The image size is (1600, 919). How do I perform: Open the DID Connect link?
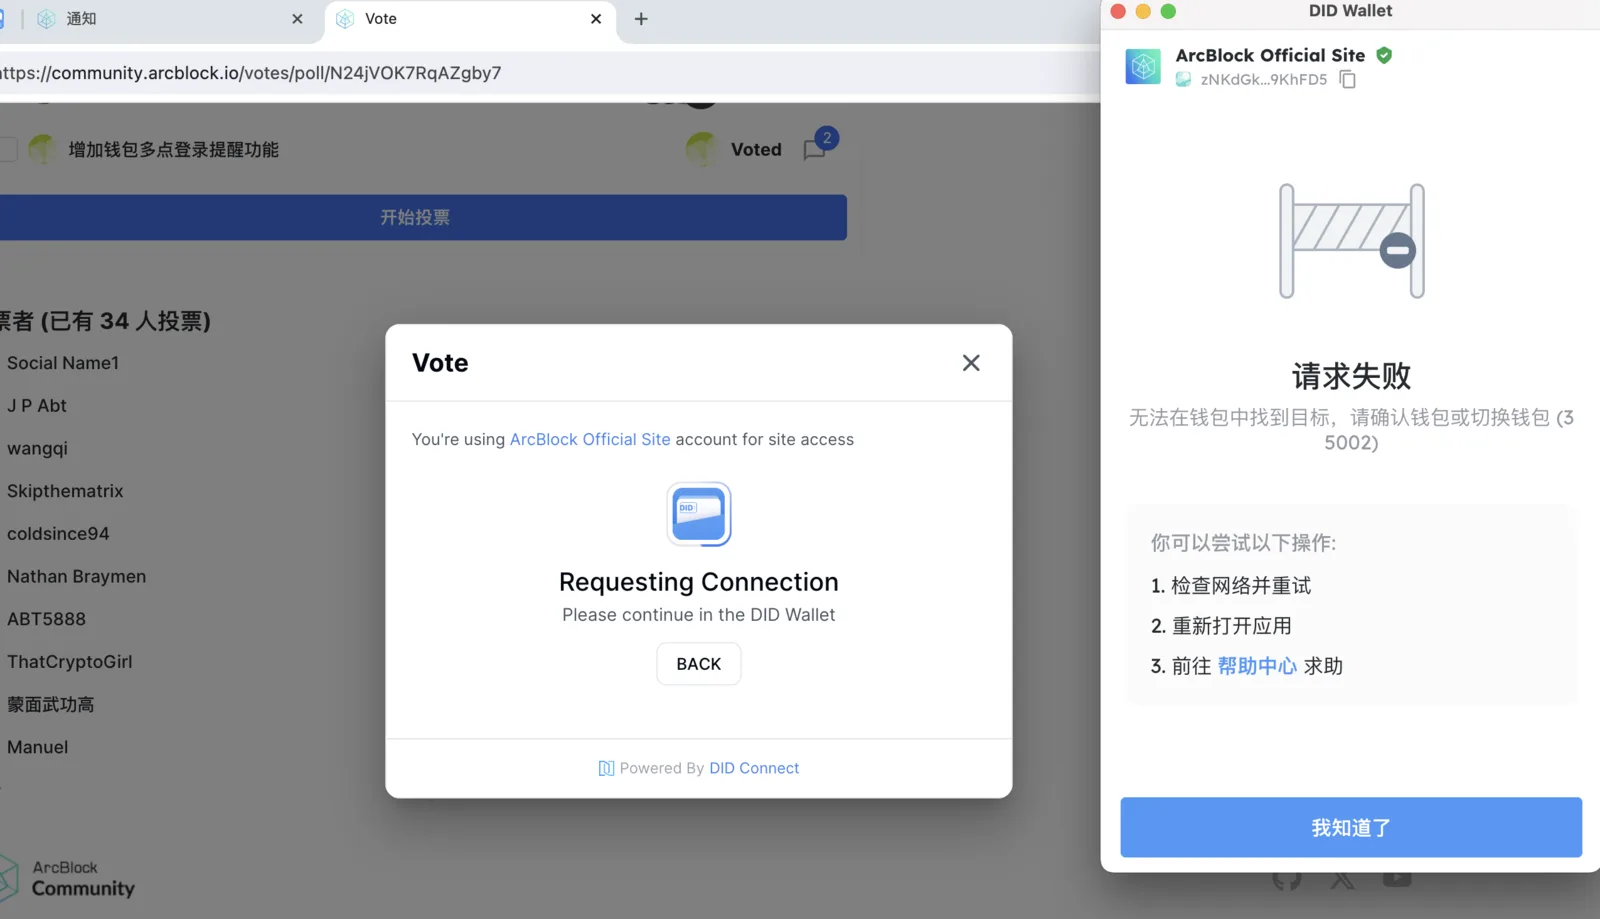[754, 768]
